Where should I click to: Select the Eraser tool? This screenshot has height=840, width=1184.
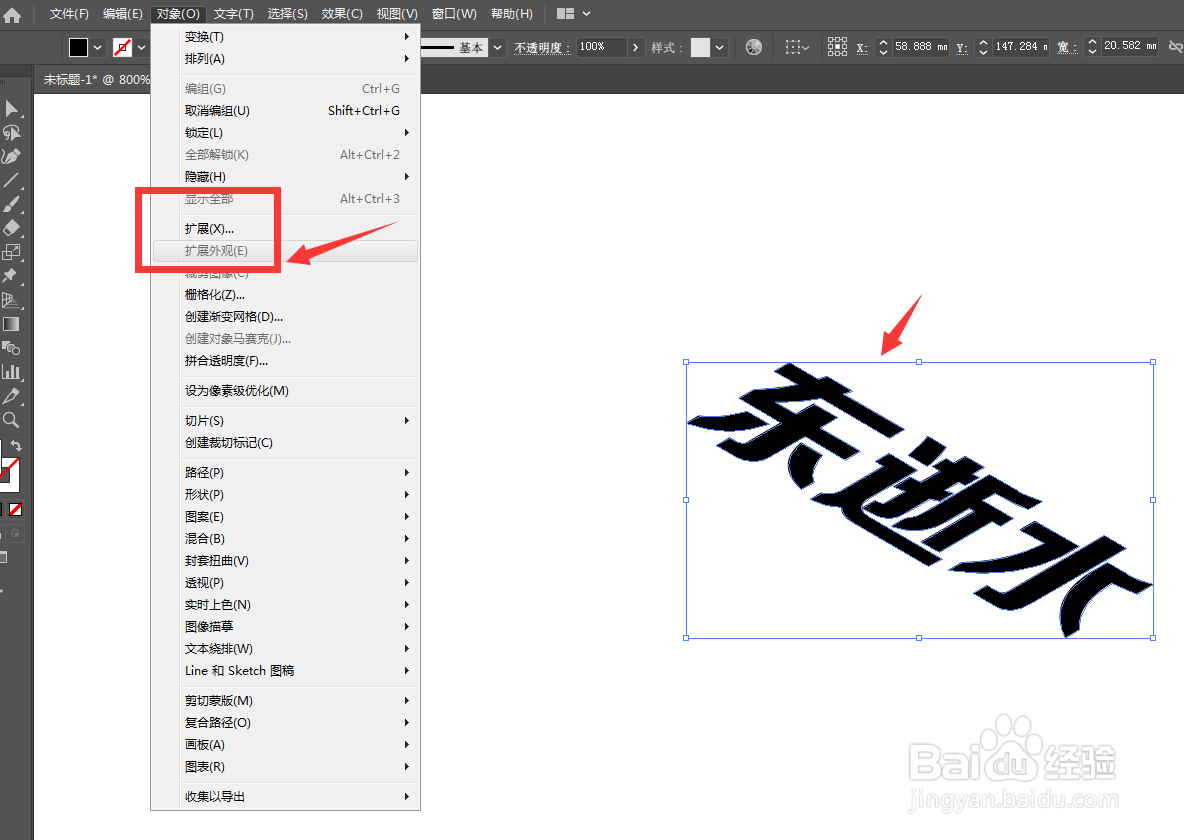pyautogui.click(x=11, y=228)
